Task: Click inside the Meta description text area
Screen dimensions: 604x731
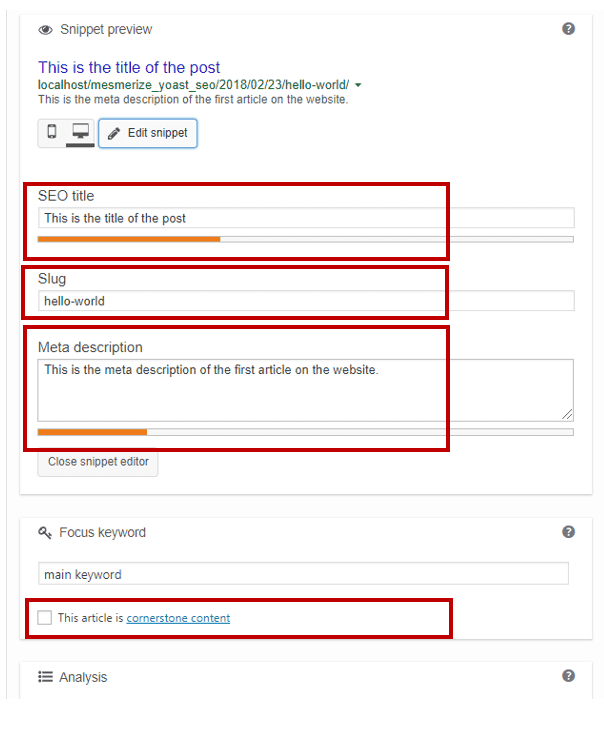Action: pos(305,390)
